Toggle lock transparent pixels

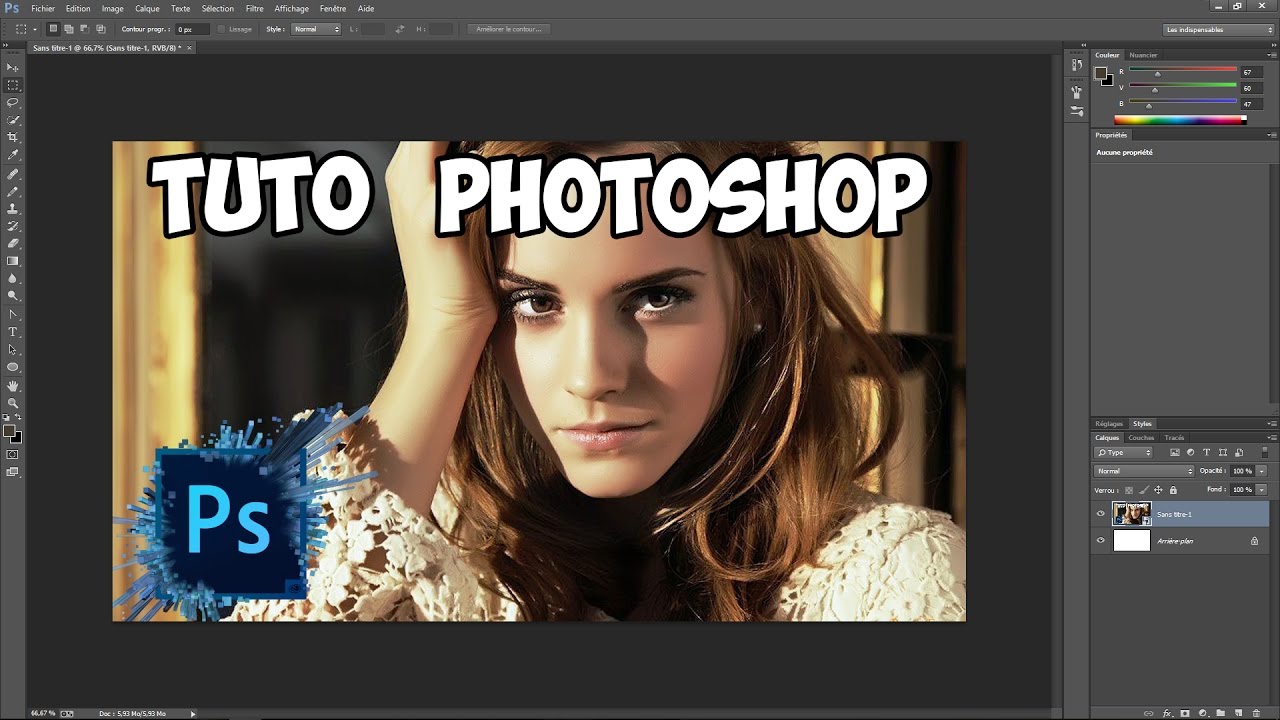coord(1129,490)
